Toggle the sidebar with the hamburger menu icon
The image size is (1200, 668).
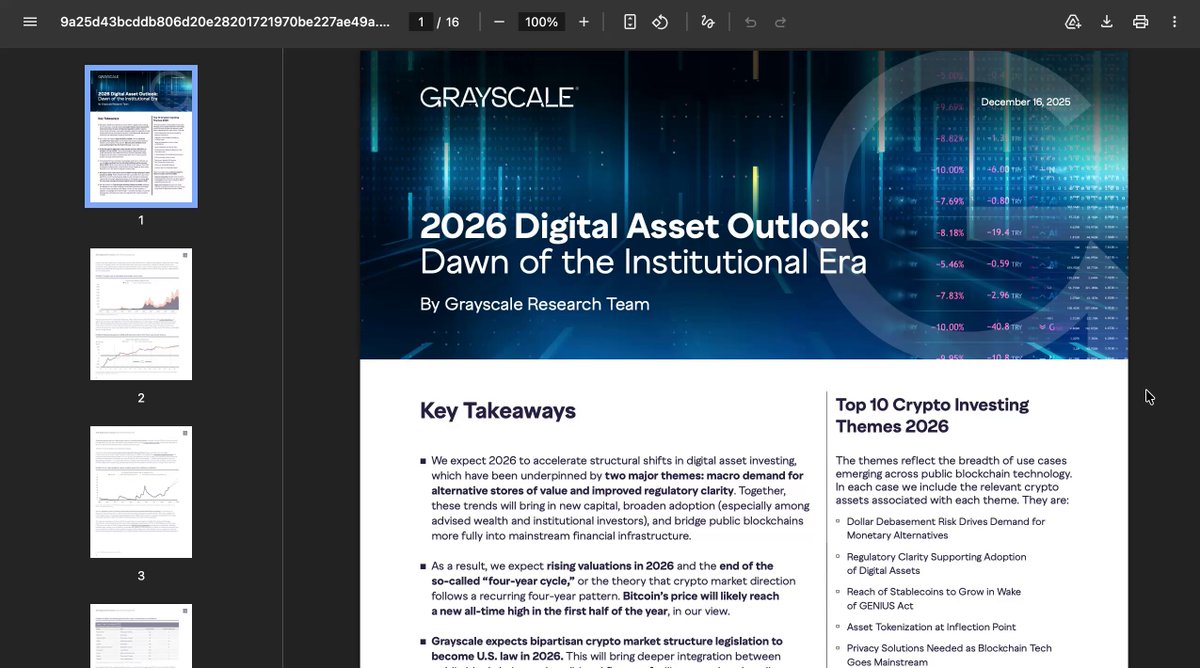[30, 22]
